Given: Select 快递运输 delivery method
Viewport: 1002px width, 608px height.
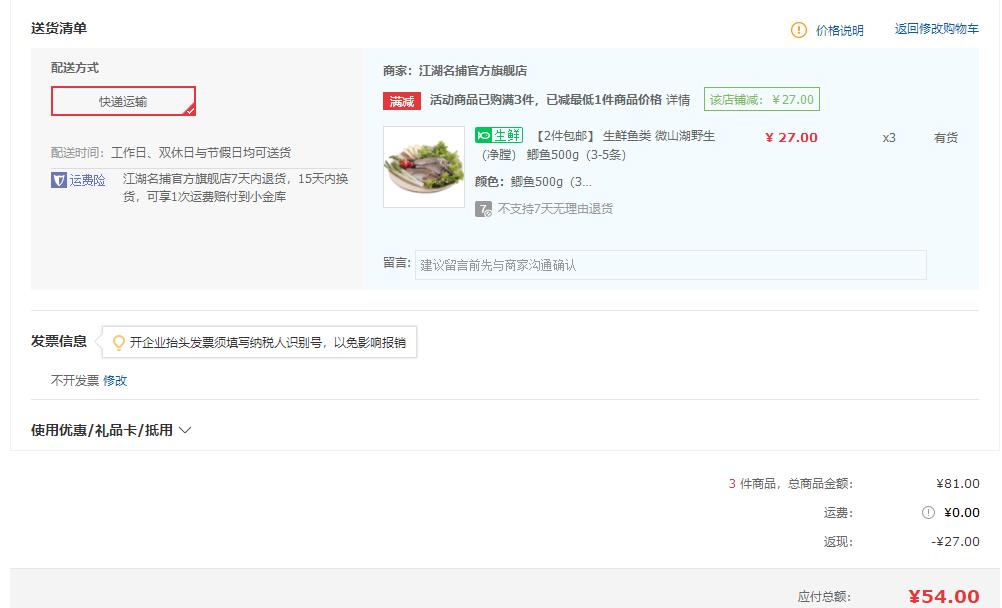Looking at the screenshot, I should (123, 101).
